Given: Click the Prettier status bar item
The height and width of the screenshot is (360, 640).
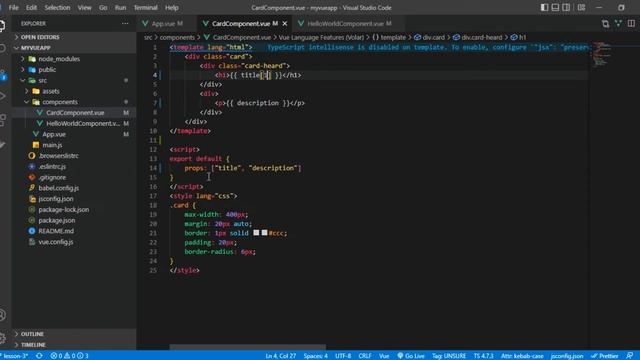Looking at the screenshot, I should (604, 356).
